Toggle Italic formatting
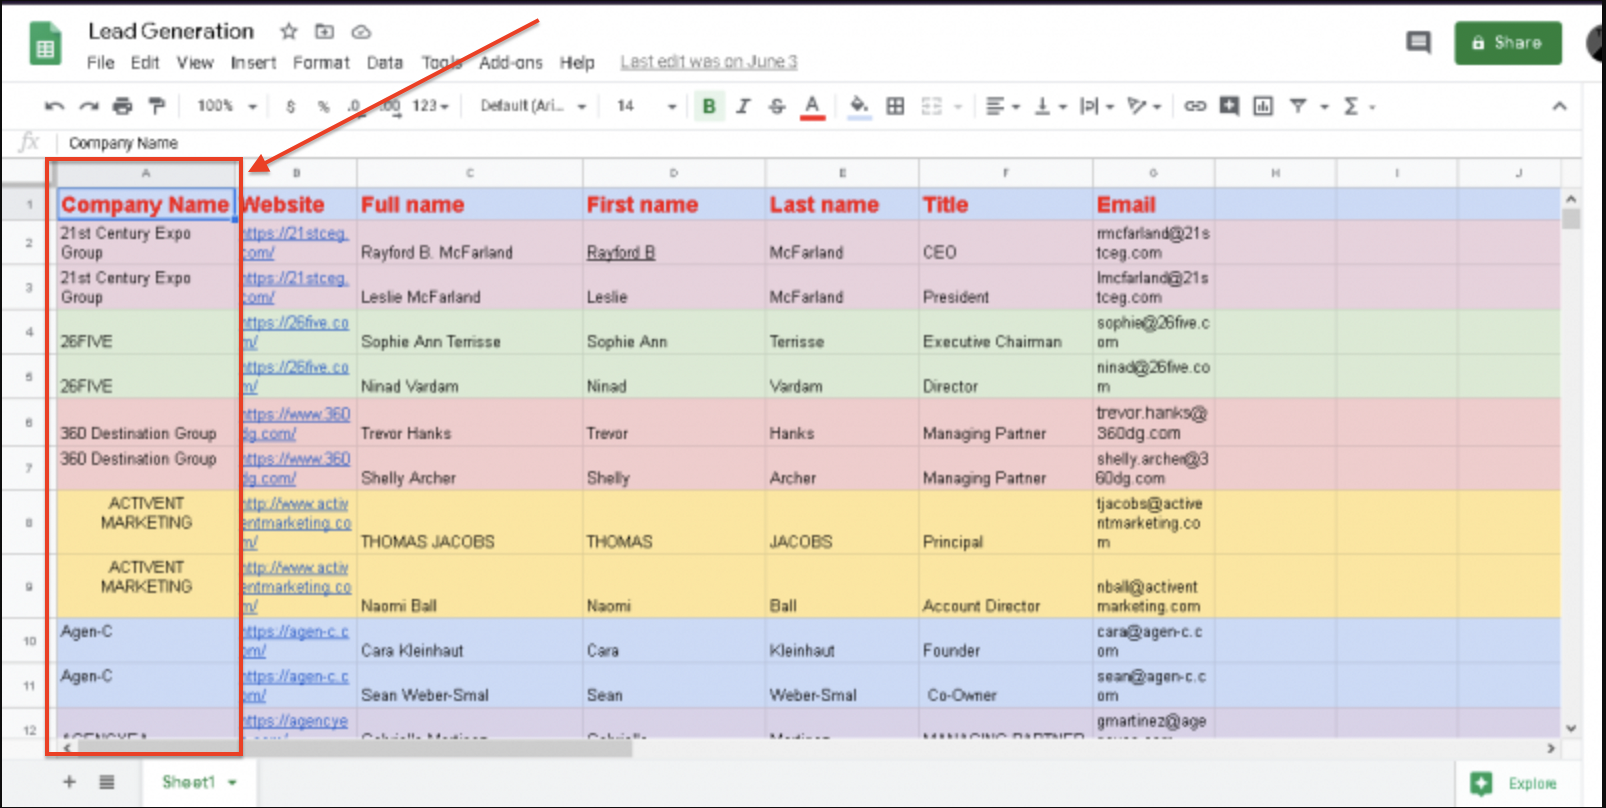 tap(743, 106)
